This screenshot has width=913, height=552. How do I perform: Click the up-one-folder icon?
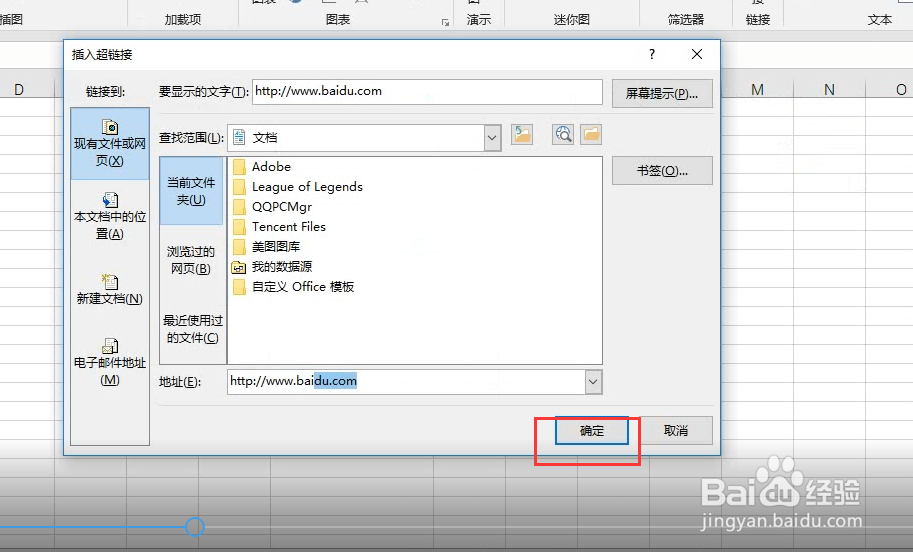[522, 135]
